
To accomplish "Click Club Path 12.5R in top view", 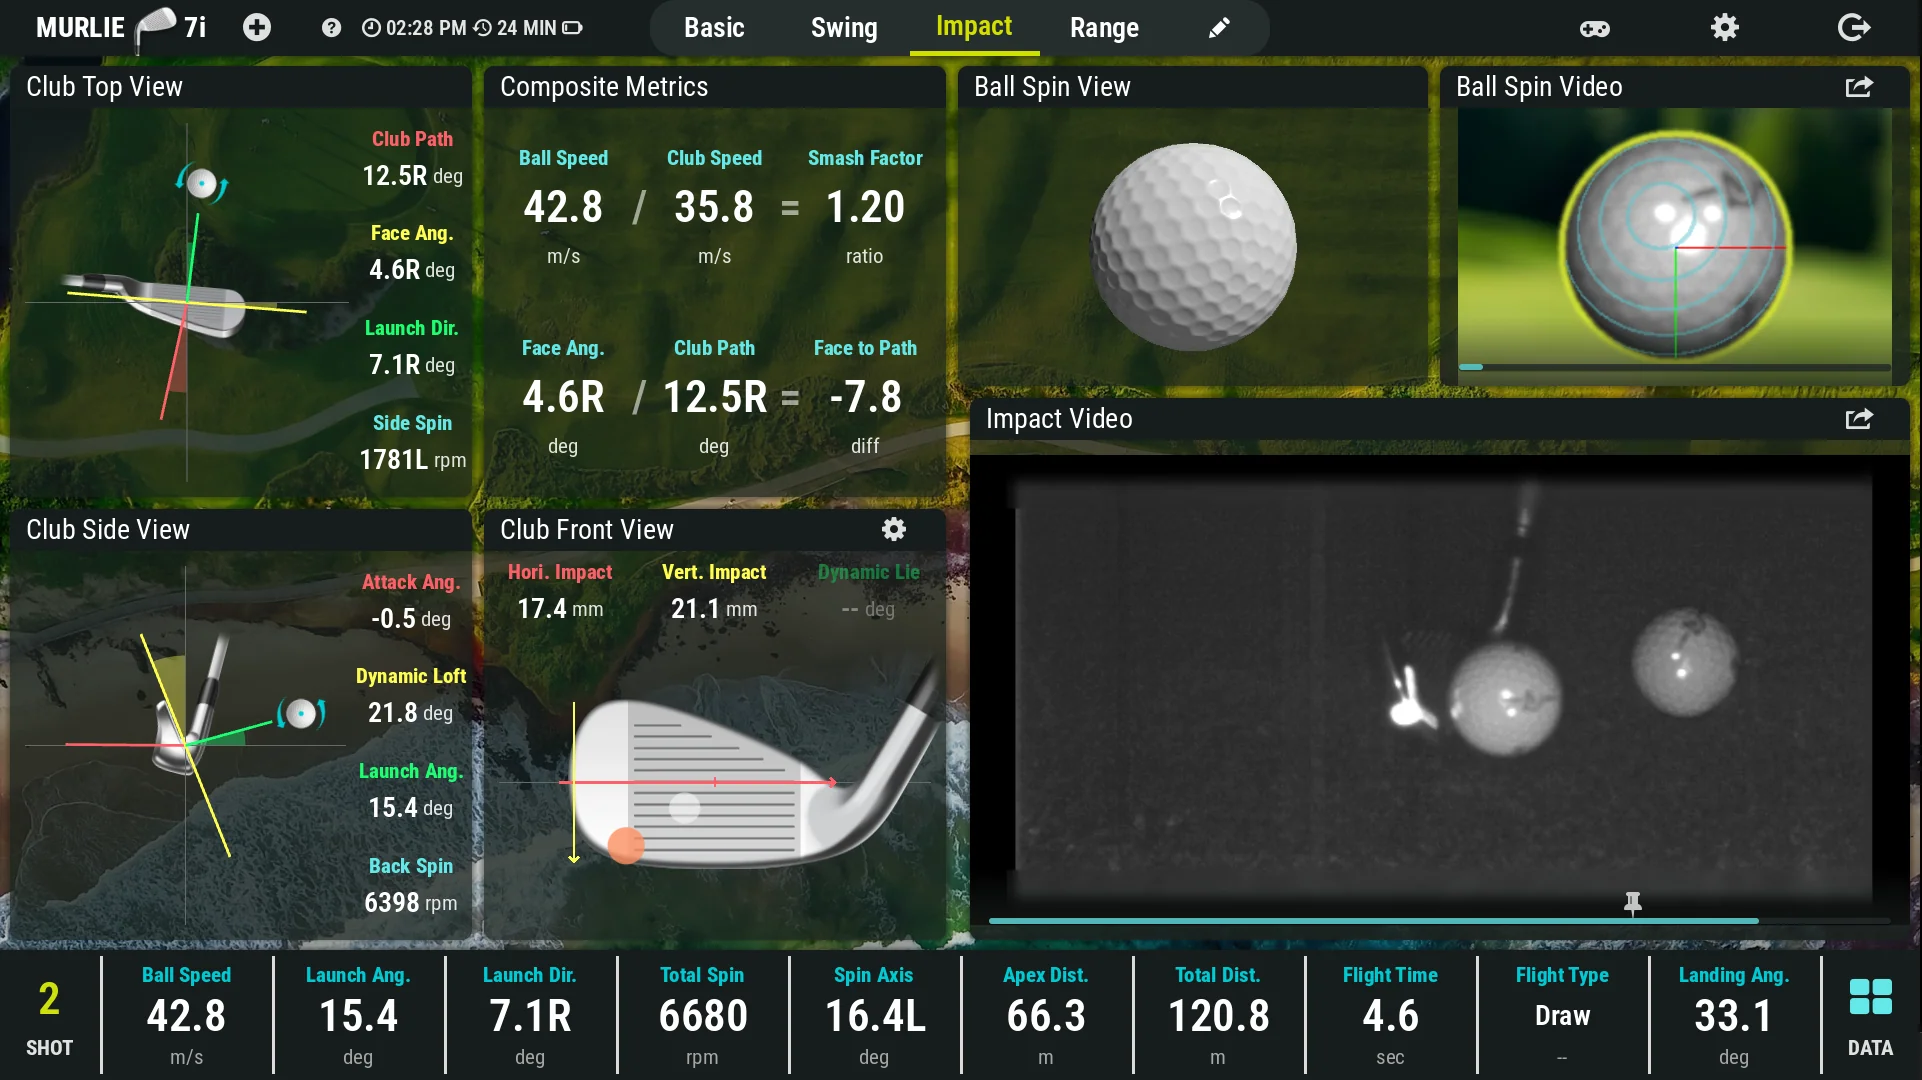I will (x=412, y=175).
